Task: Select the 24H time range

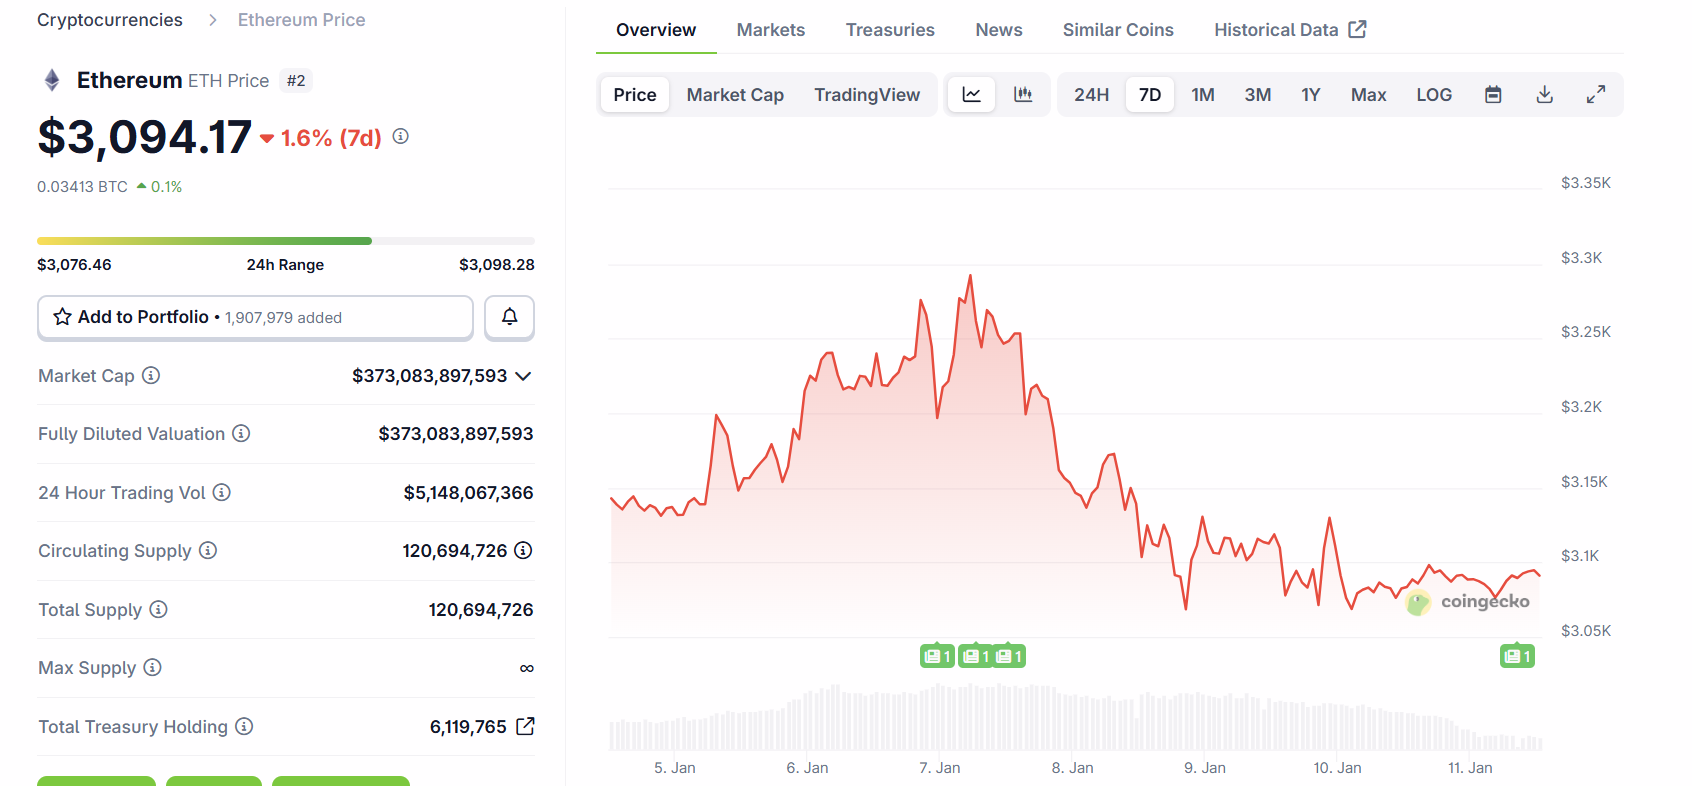Action: (1091, 95)
